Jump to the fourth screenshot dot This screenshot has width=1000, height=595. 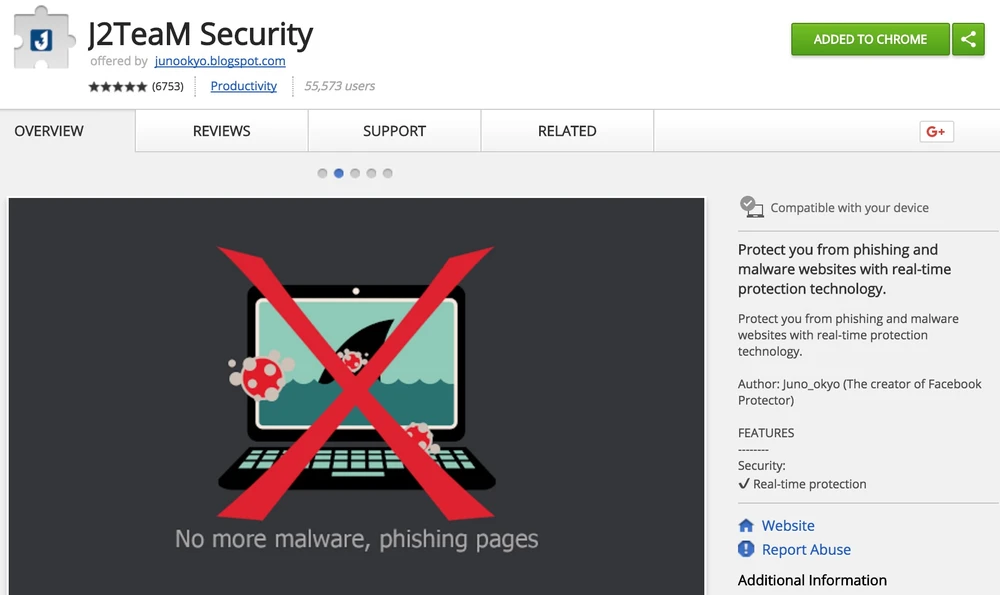371,173
